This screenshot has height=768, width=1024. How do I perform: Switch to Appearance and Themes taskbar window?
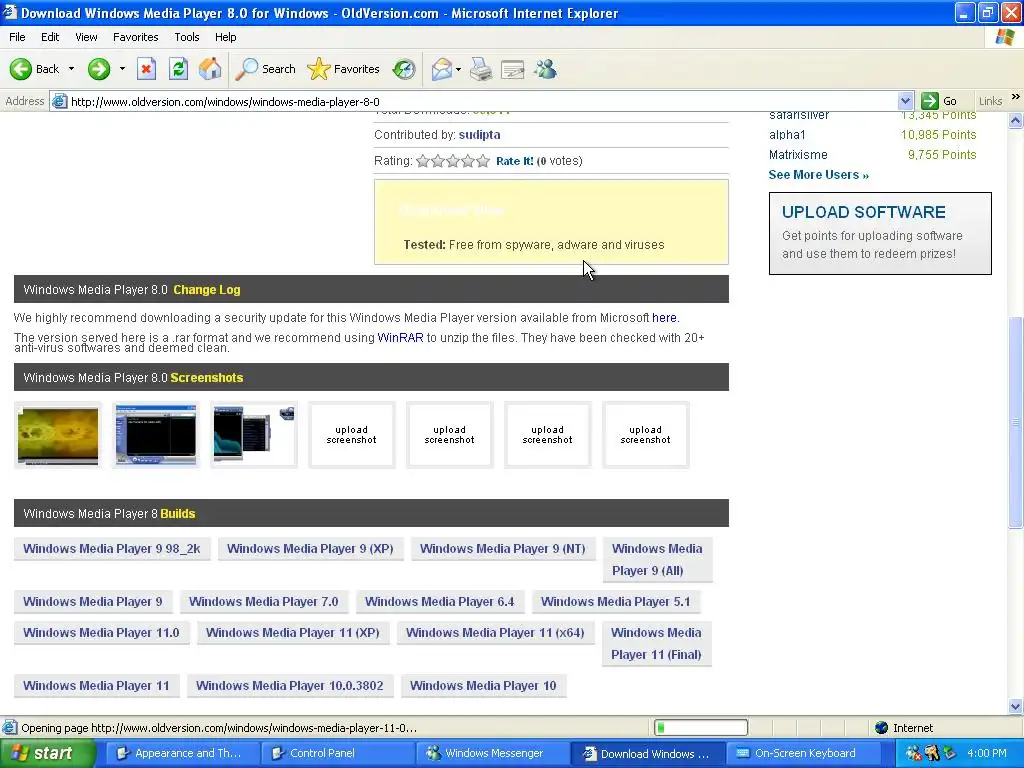pyautogui.click(x=182, y=753)
